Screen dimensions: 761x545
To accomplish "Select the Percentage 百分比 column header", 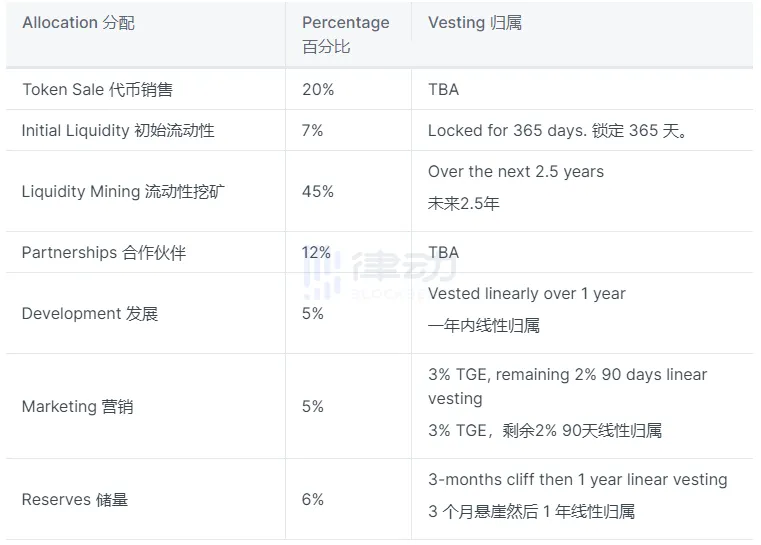I will 345,34.
